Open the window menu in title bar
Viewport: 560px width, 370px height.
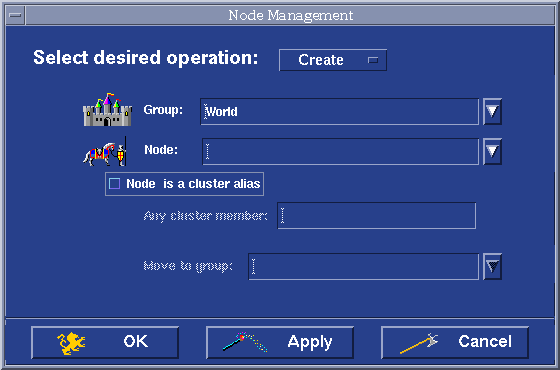15,15
